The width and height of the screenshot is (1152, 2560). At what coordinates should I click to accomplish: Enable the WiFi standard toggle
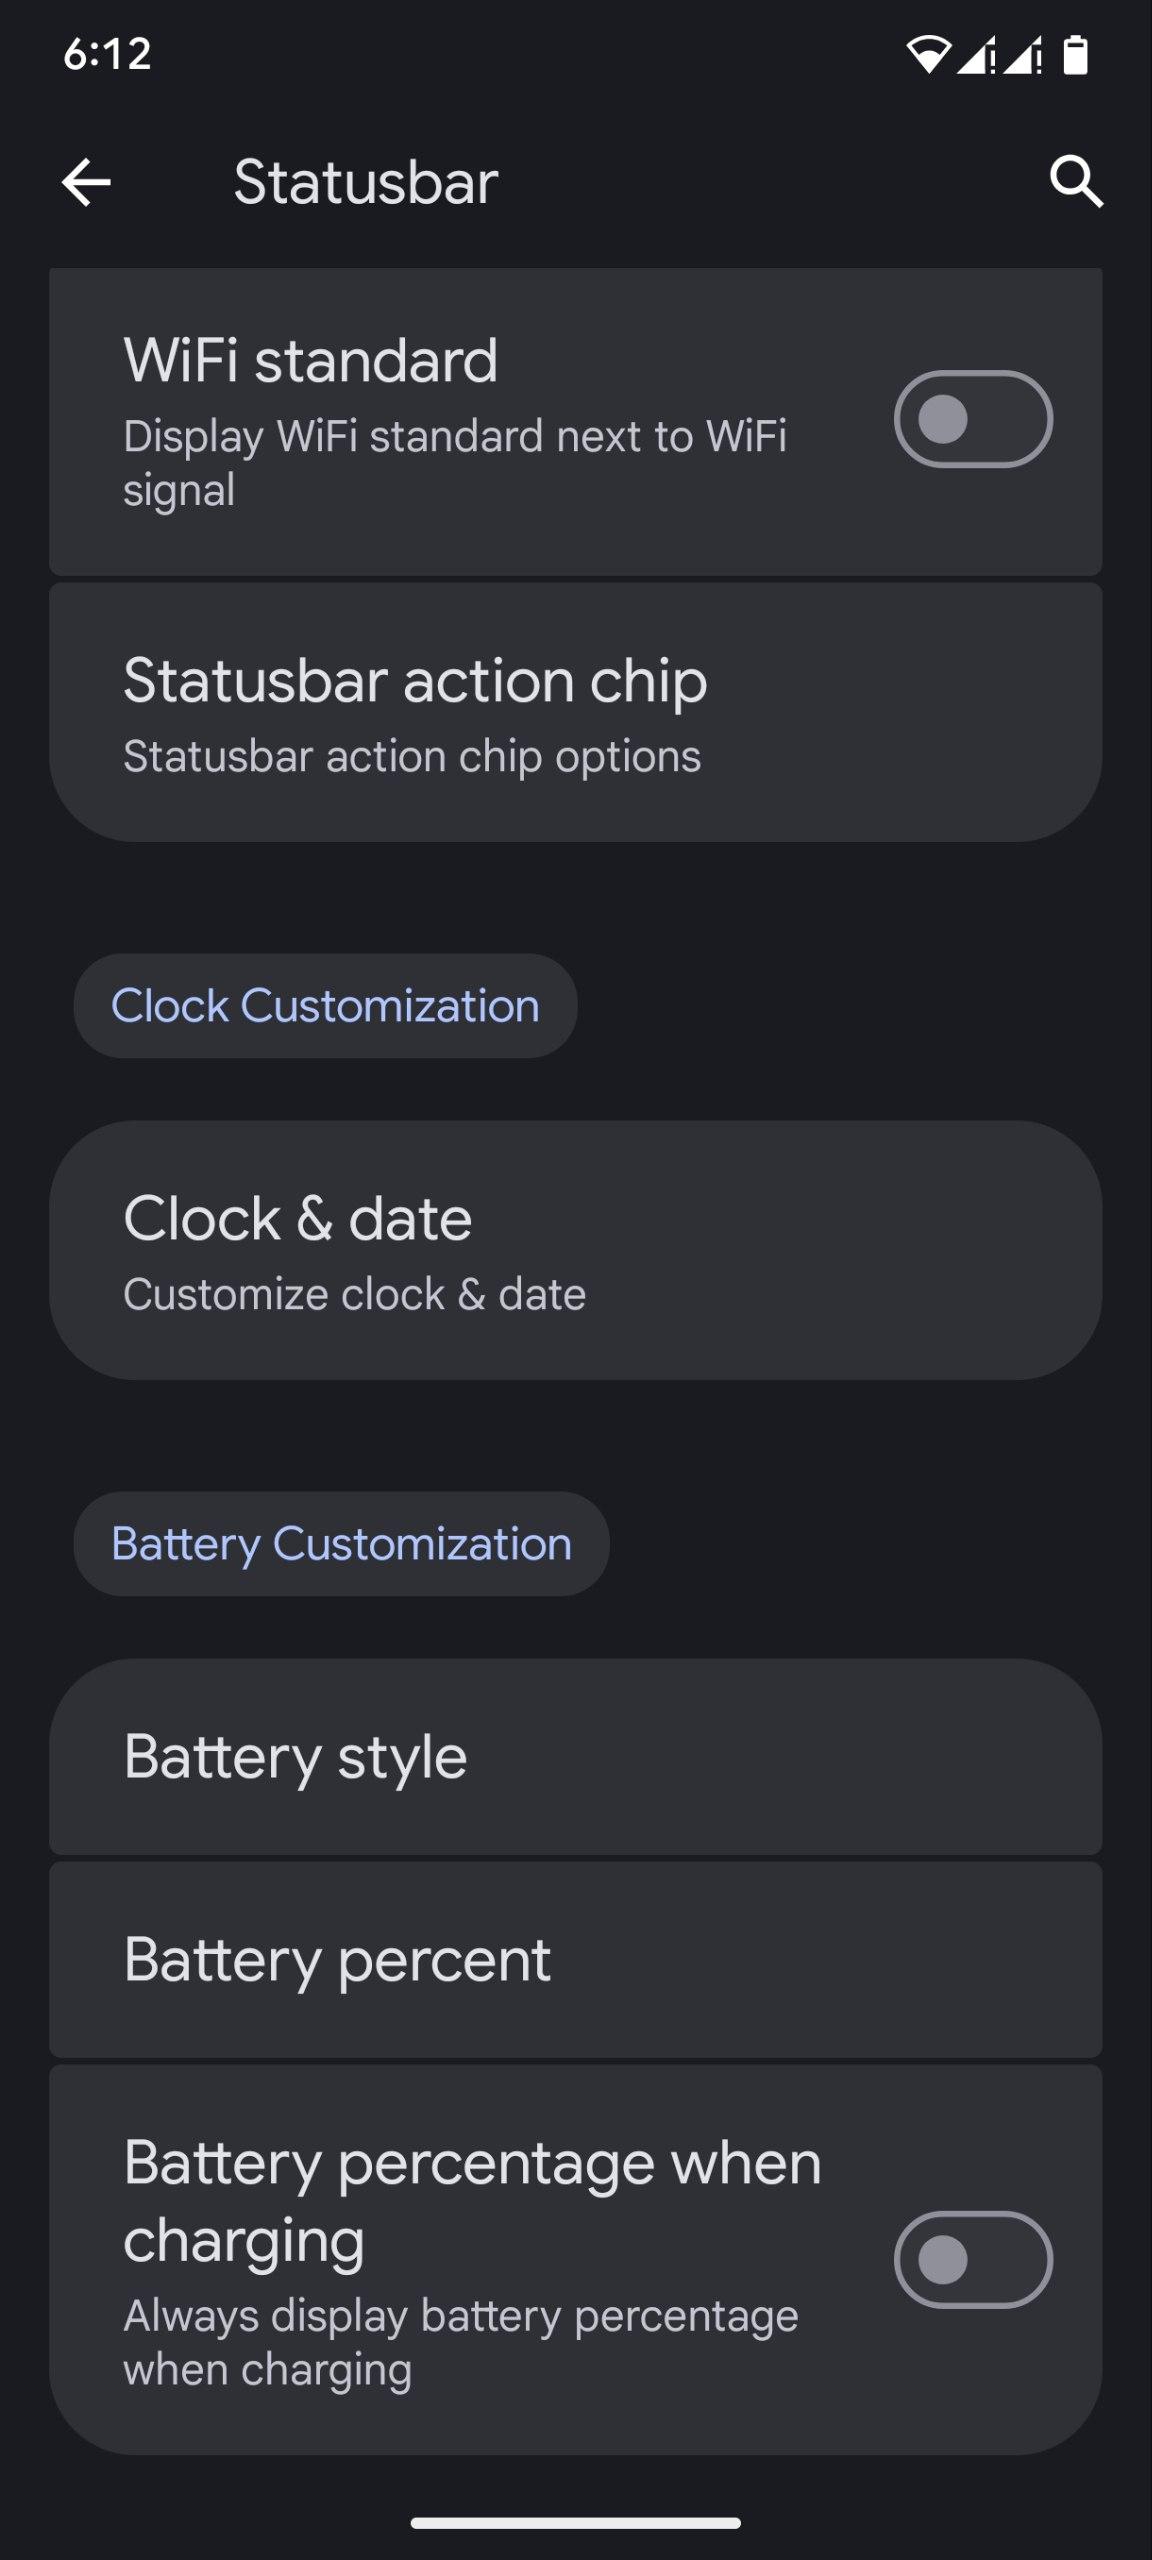[x=972, y=419]
